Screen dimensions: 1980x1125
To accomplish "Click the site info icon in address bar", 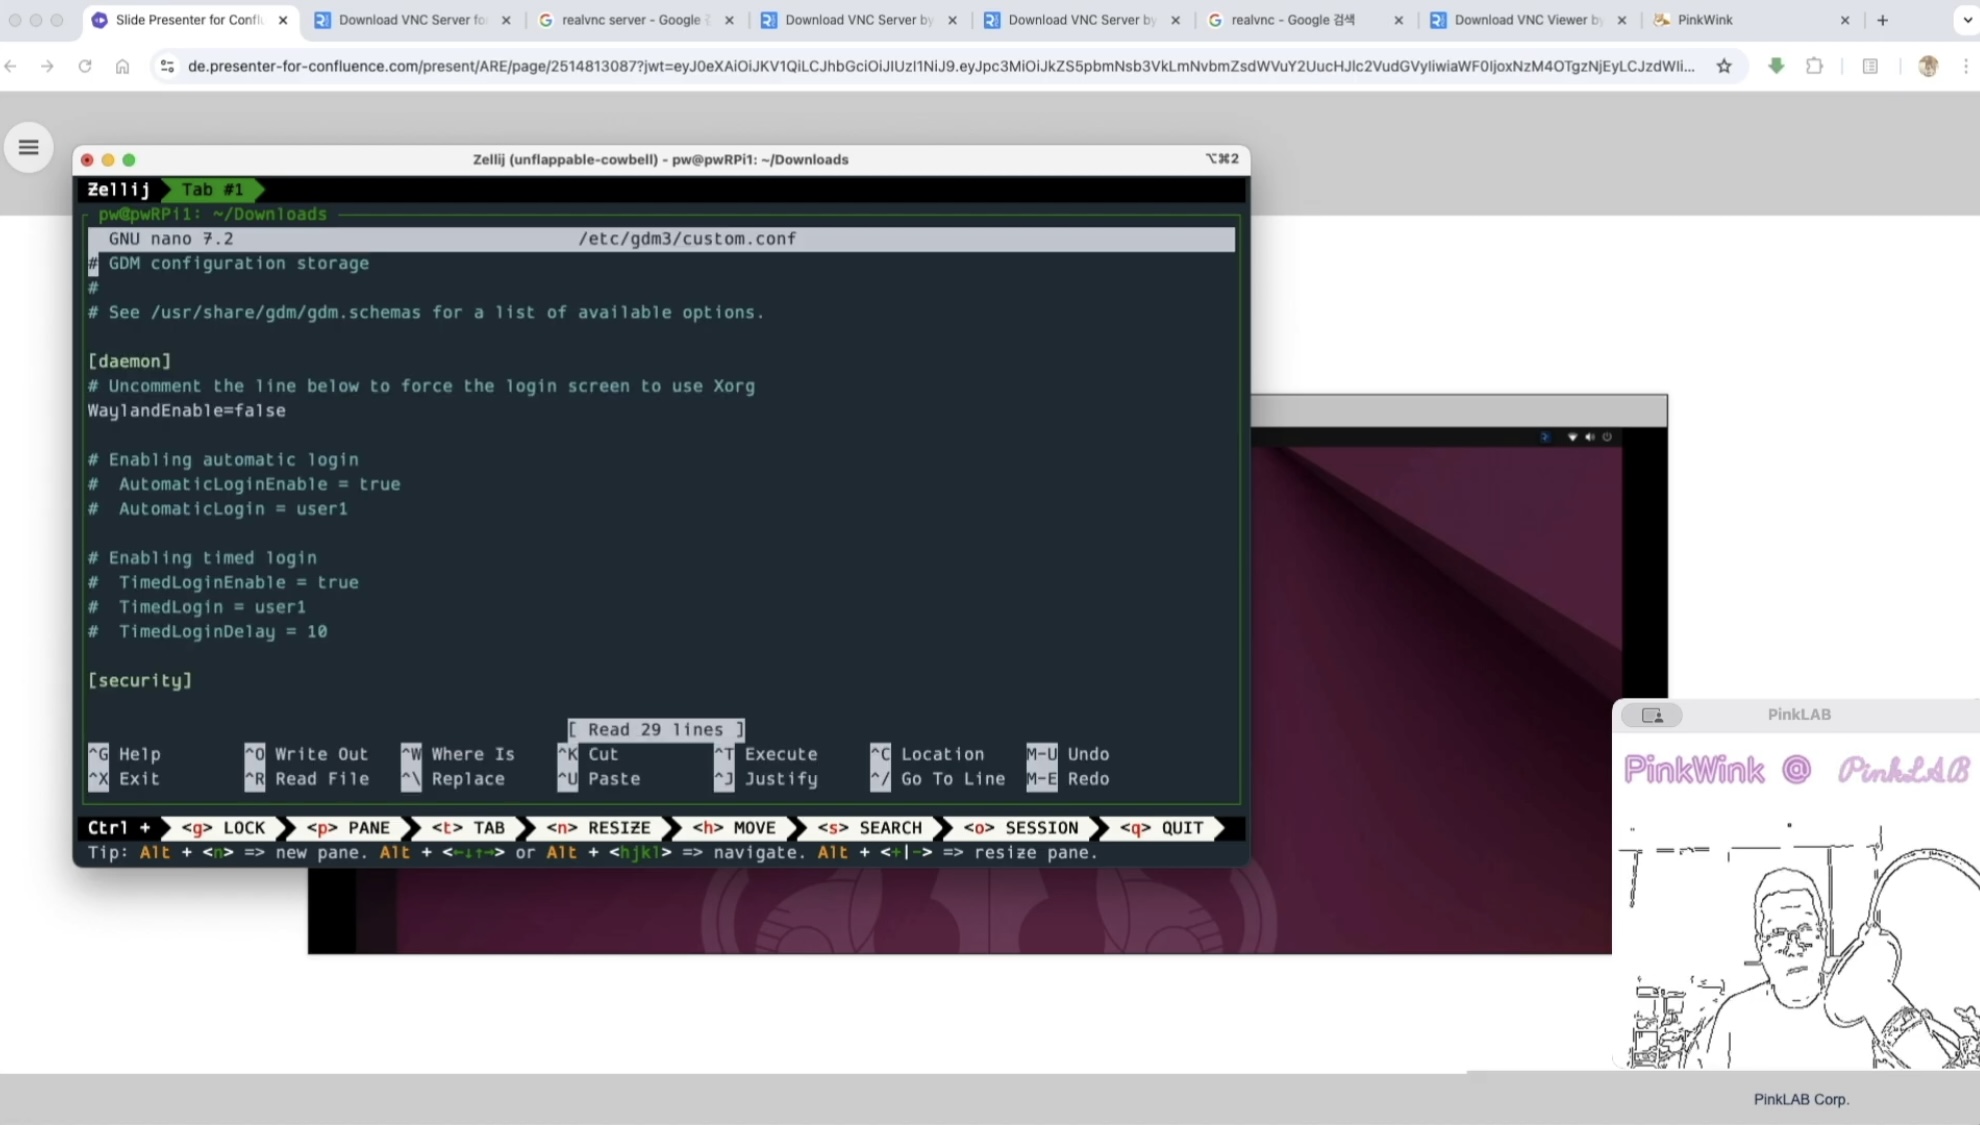I will point(167,66).
